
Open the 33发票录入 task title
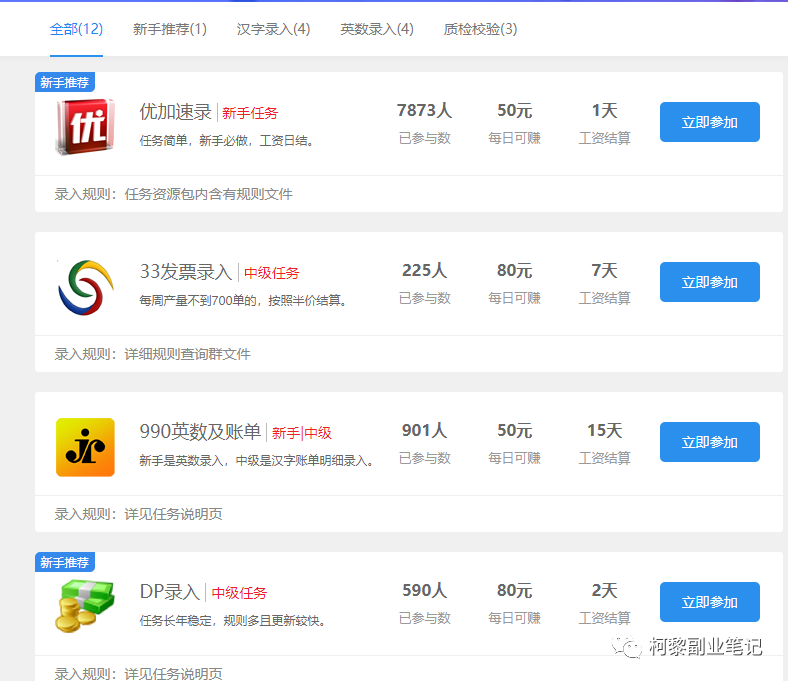185,272
